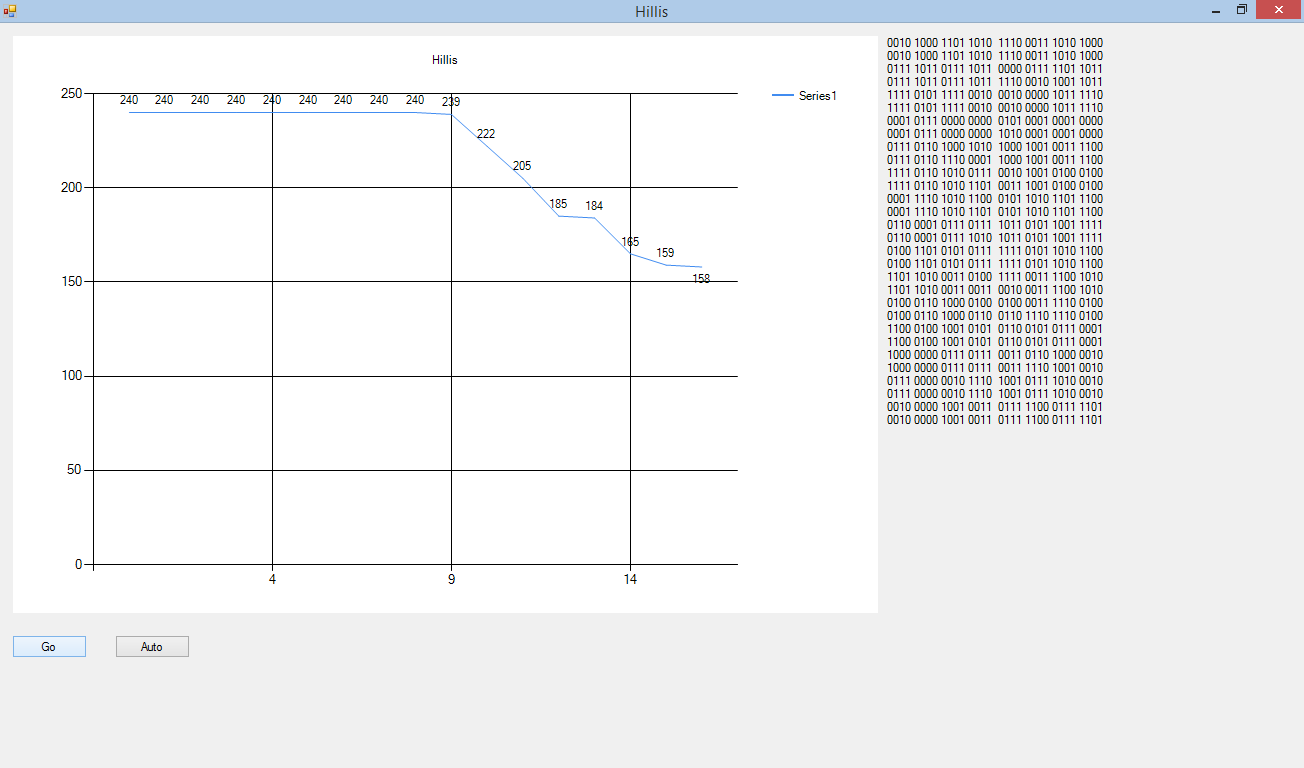This screenshot has height=768, width=1304.
Task: Click the 100 label on the Y axis
Action: (72, 376)
